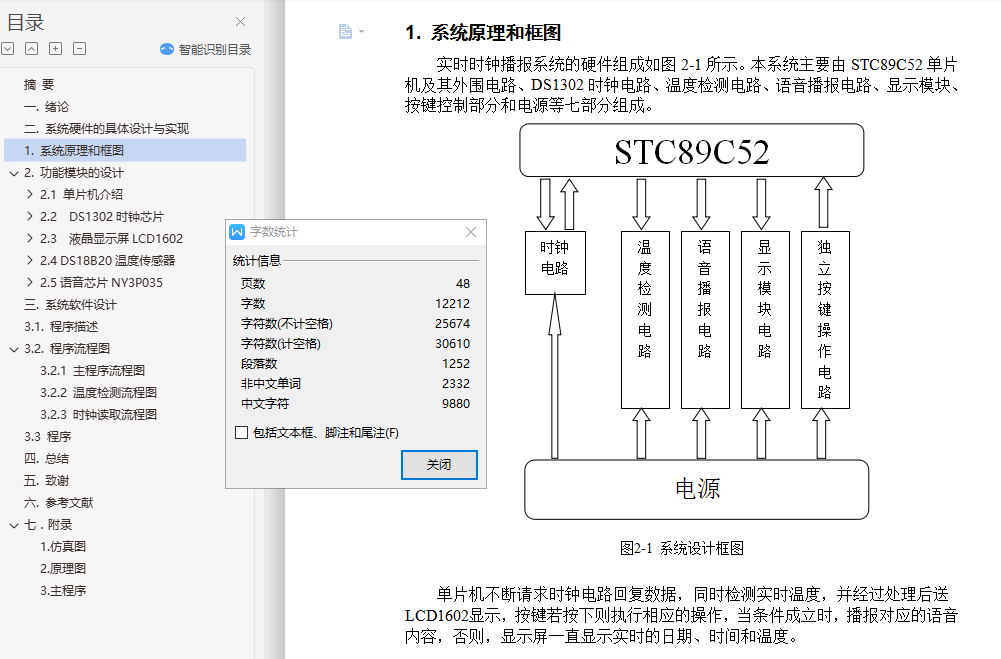Click the 显示模块电路 box in diagram
This screenshot has width=1001, height=659.
pos(765,319)
